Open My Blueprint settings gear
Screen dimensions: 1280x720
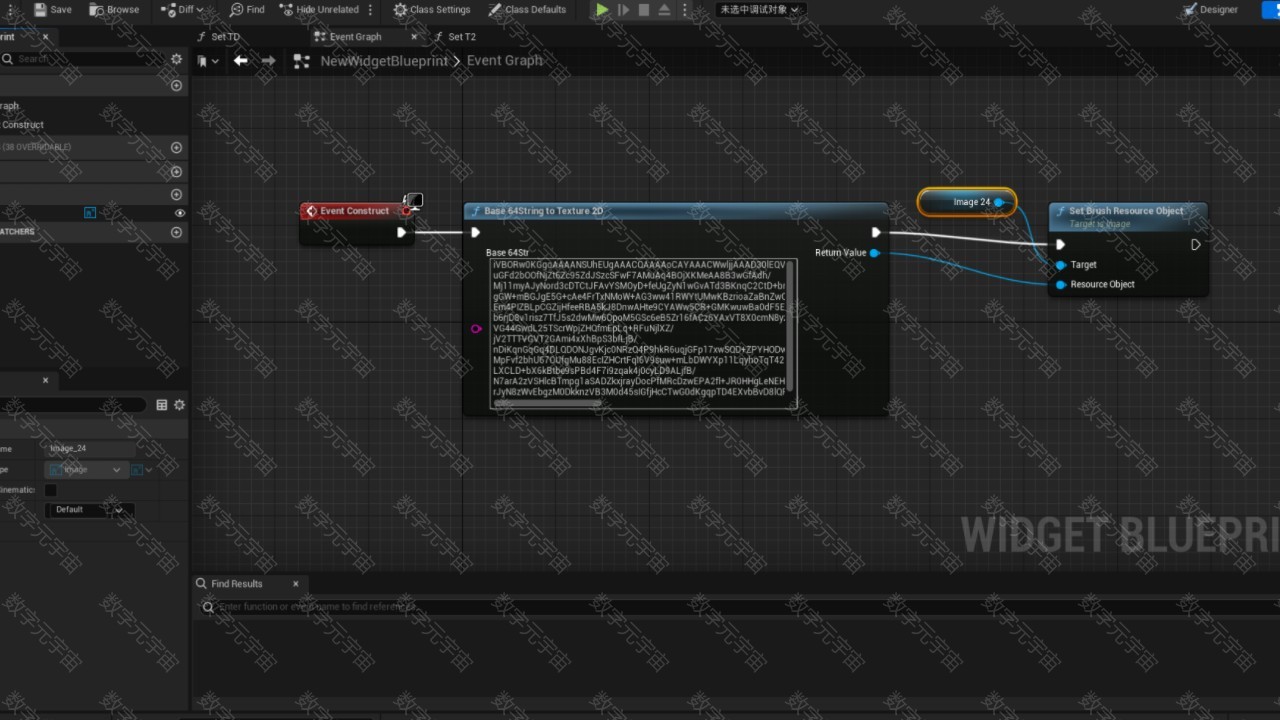[176, 59]
